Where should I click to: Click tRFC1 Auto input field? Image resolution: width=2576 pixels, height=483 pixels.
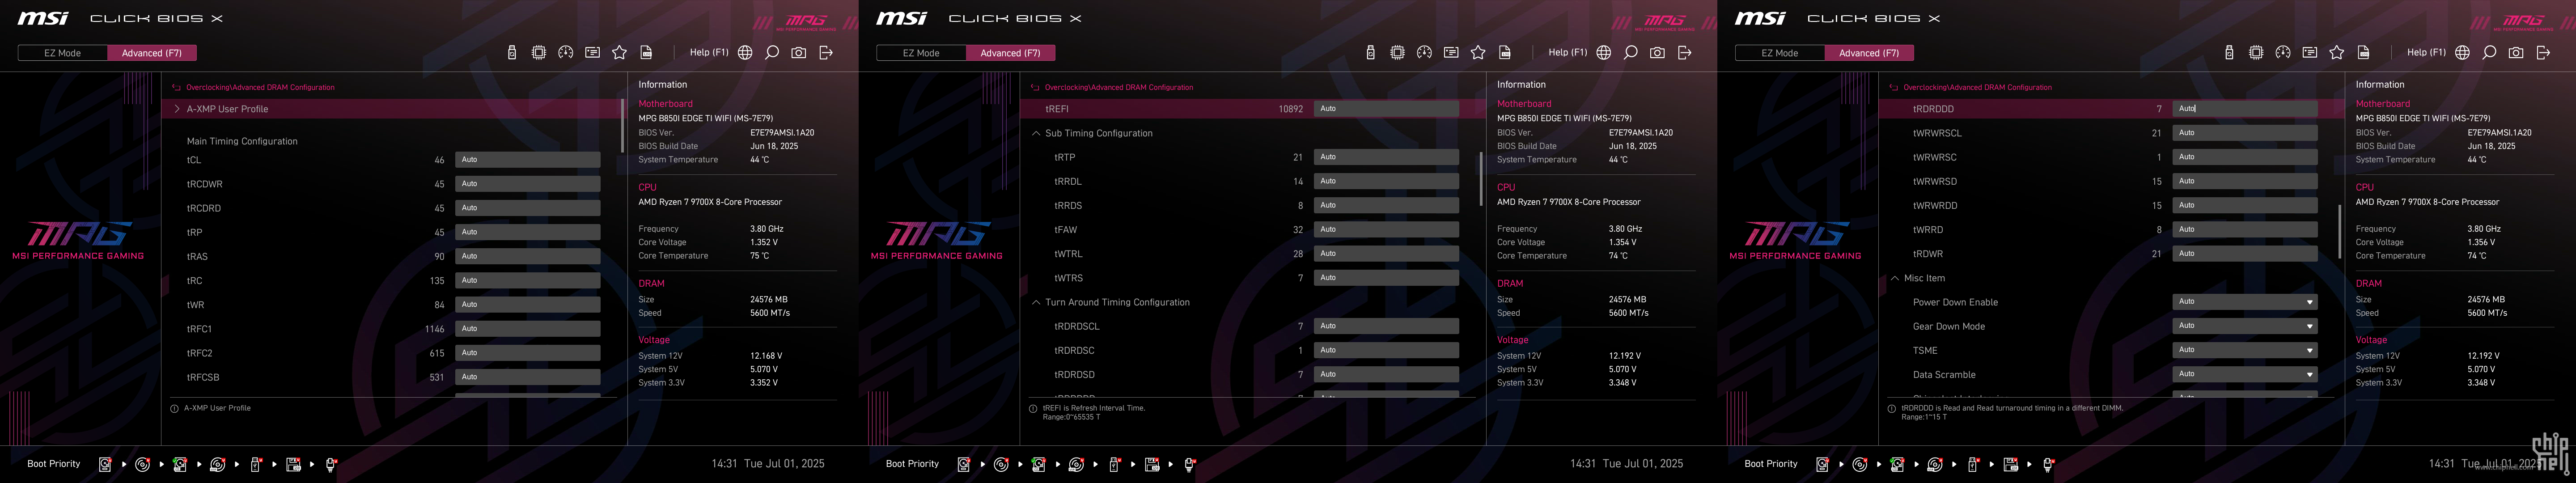coord(528,329)
